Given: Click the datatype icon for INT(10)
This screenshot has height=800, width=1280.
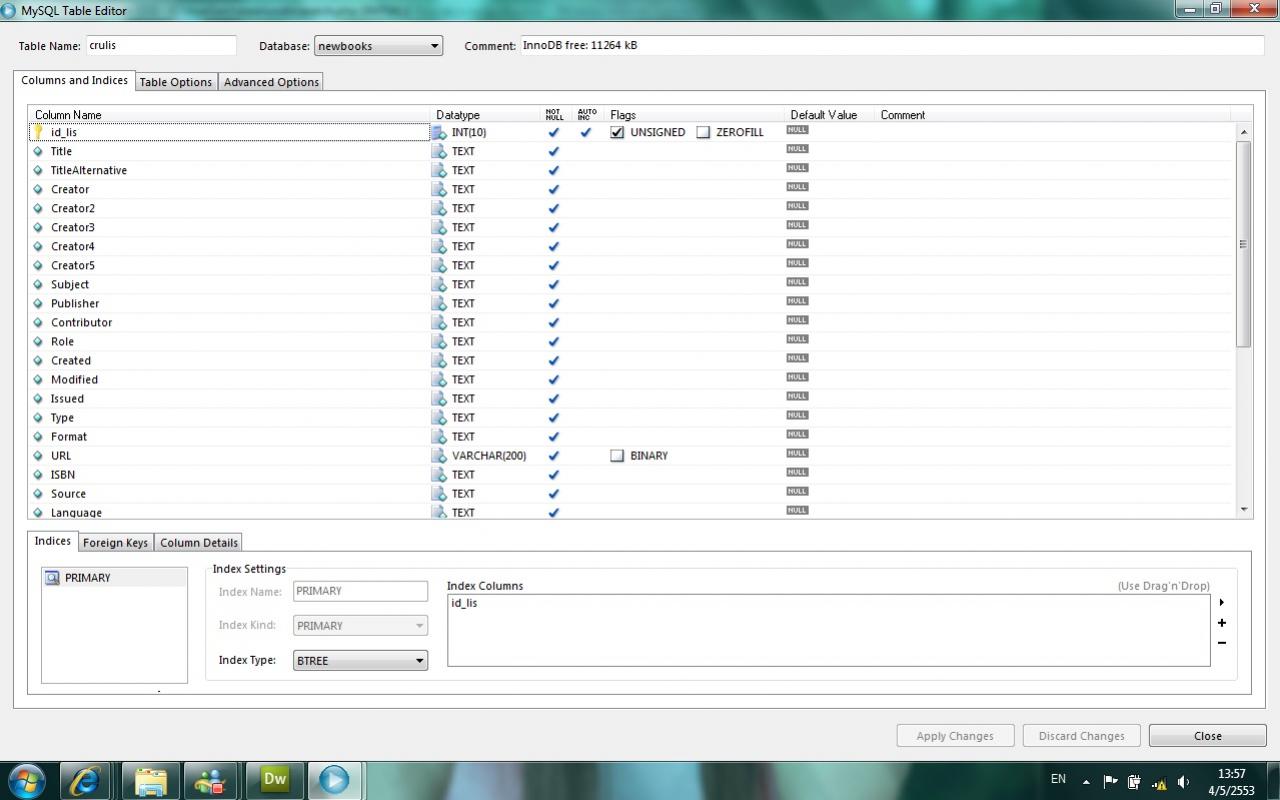Looking at the screenshot, I should [439, 132].
